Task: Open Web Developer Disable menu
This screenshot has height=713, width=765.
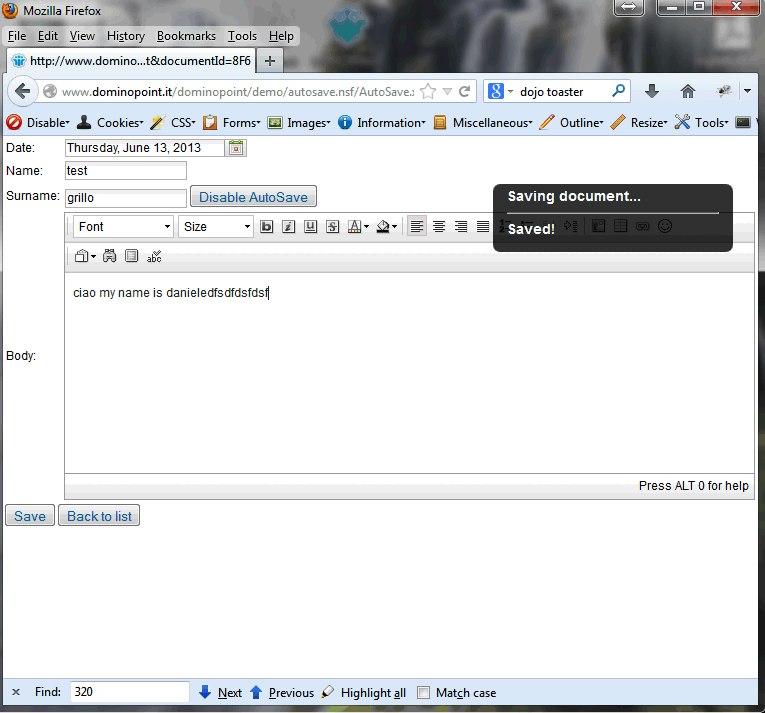Action: tap(38, 122)
